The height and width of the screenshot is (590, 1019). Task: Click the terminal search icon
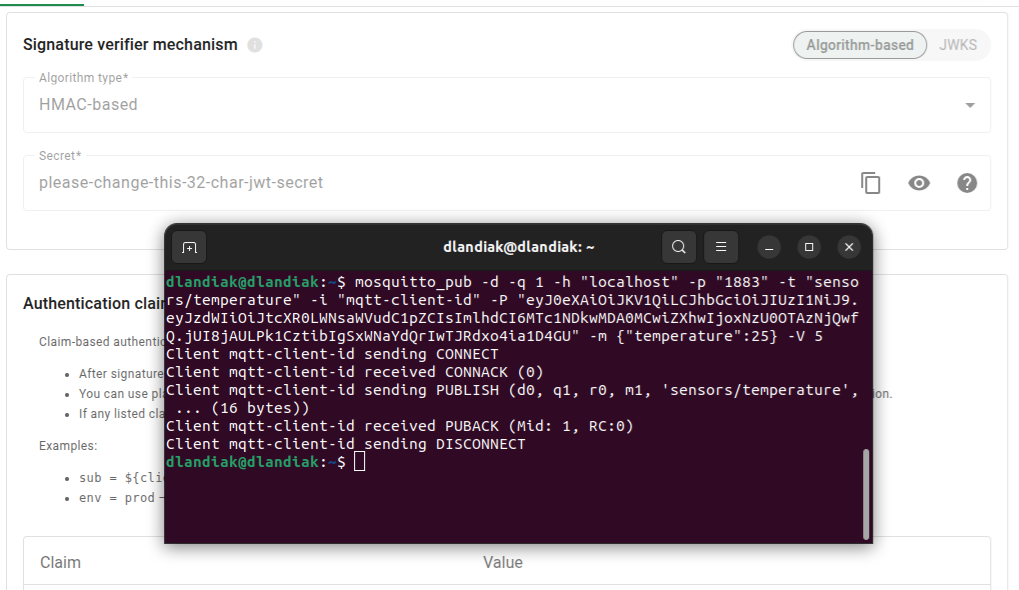[x=679, y=247]
